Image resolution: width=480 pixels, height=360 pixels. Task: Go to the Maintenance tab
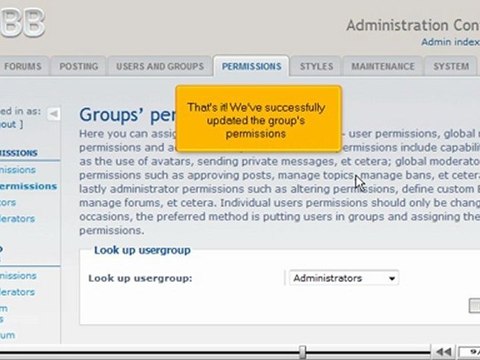(x=383, y=66)
